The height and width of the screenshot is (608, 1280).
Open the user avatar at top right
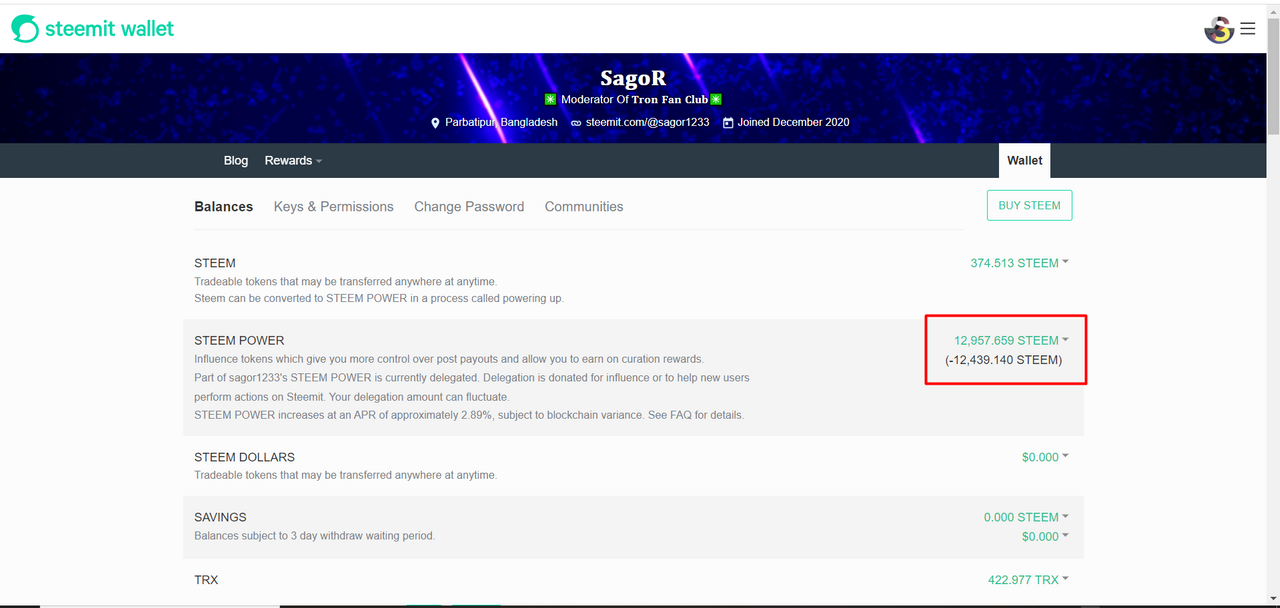(x=1218, y=30)
